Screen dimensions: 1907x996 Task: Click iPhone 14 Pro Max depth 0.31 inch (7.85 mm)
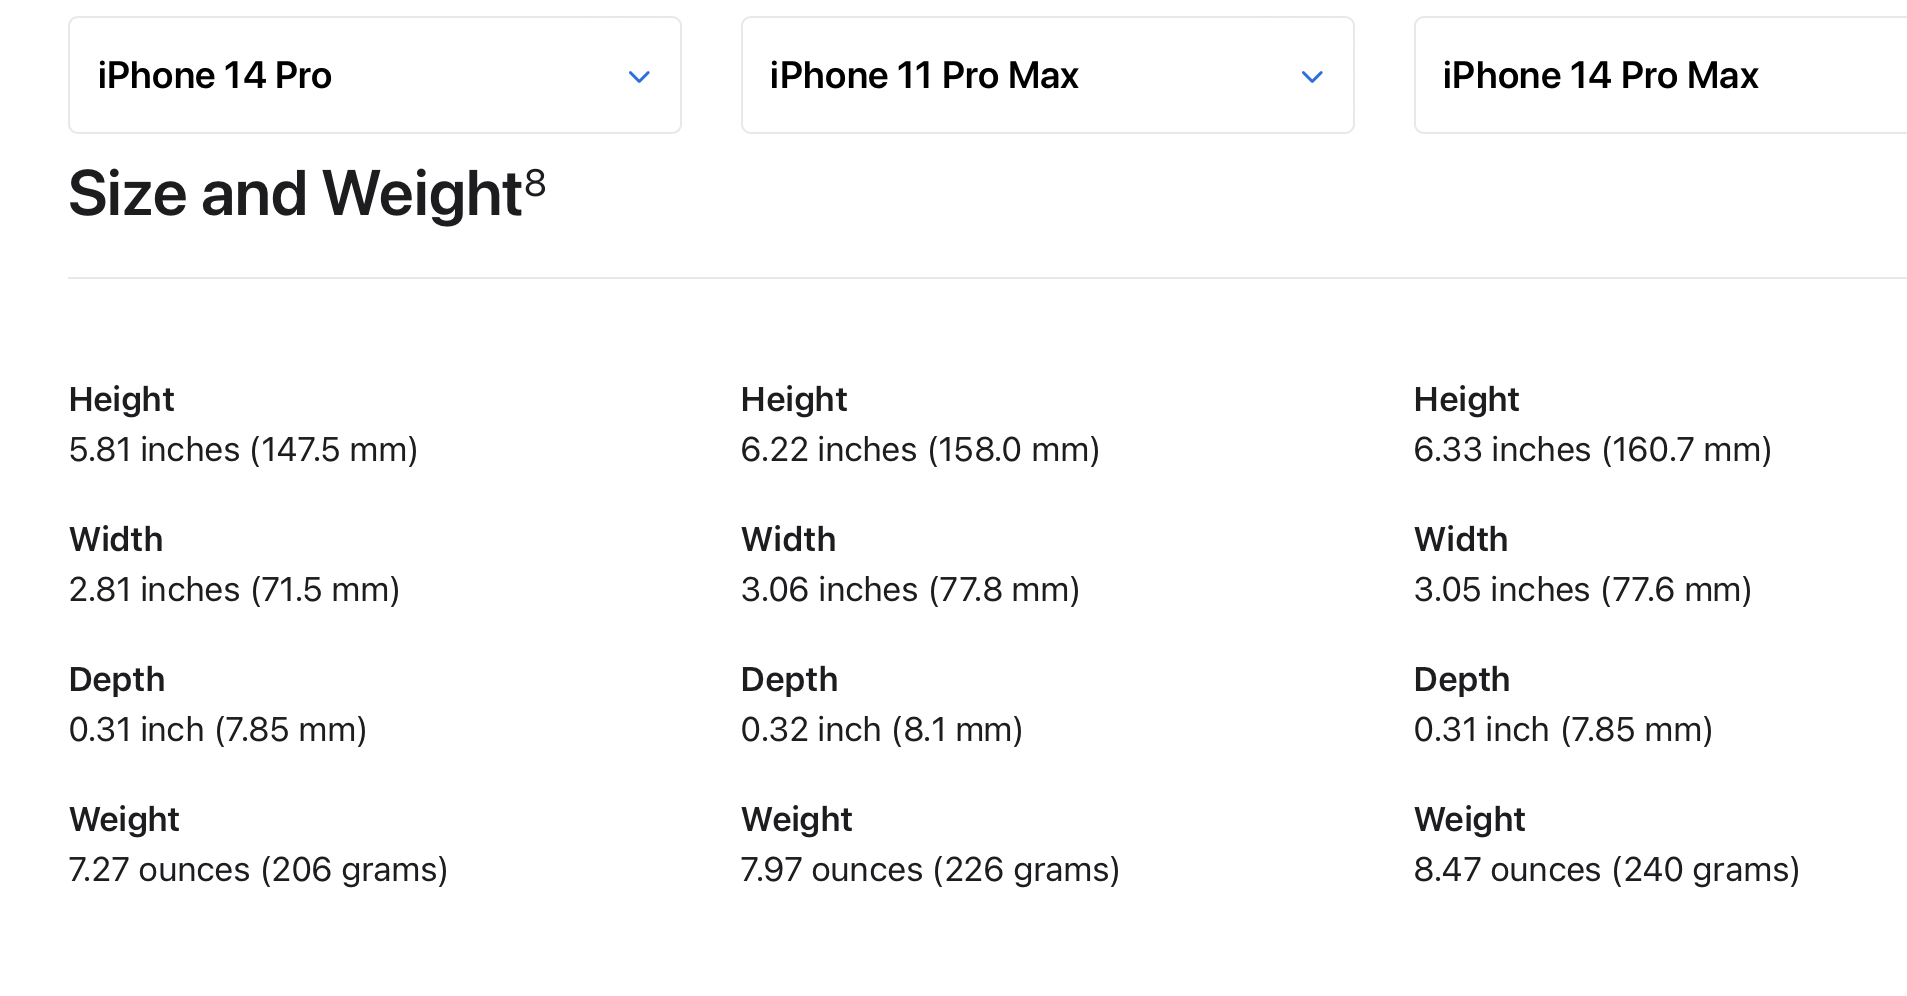[1564, 730]
